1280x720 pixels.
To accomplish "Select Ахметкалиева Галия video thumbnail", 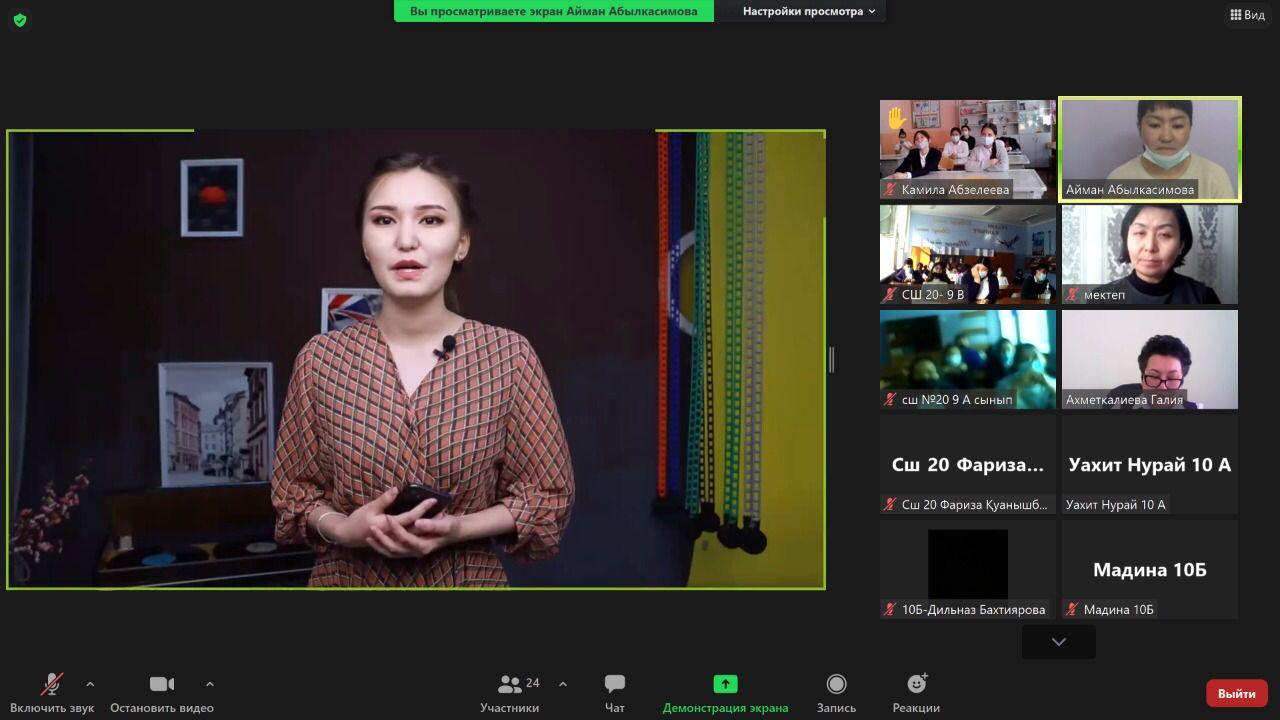I will (x=1149, y=359).
